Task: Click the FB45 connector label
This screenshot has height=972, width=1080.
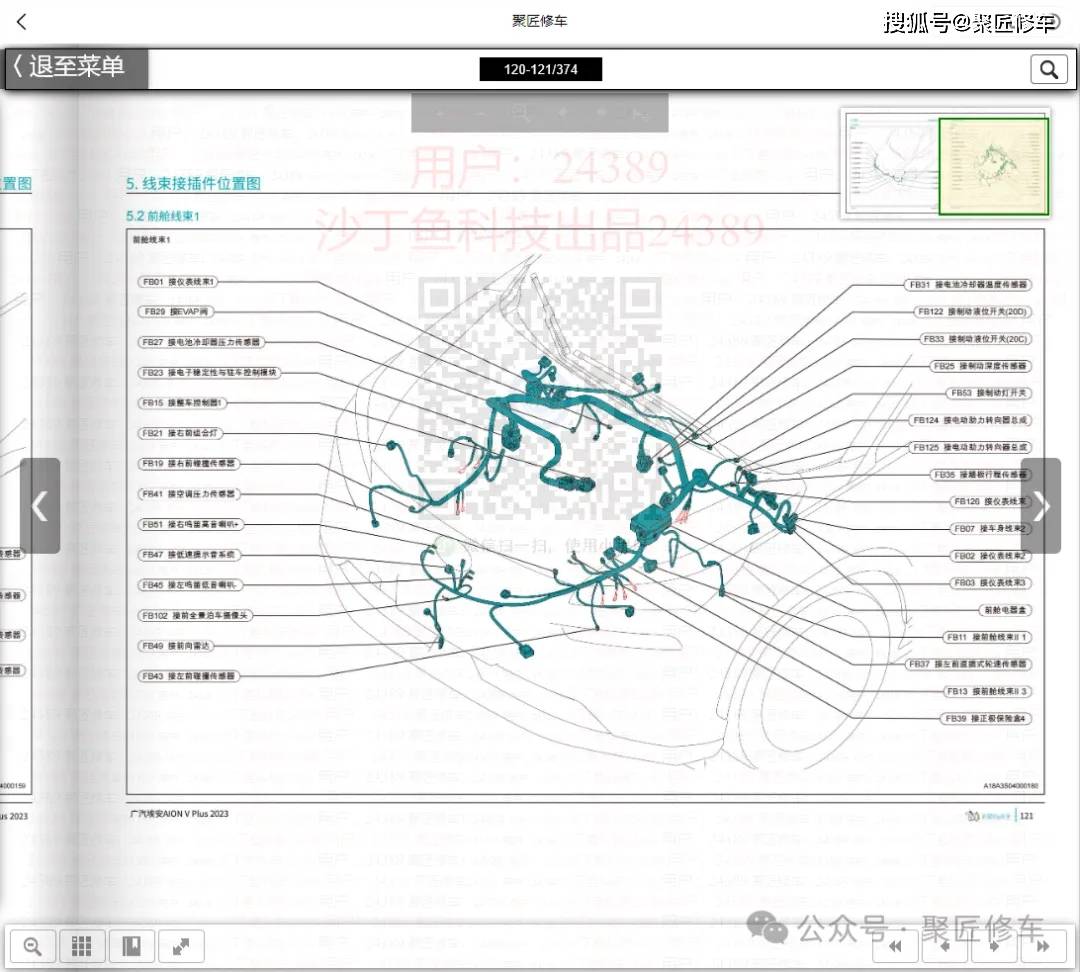Action: [189, 585]
